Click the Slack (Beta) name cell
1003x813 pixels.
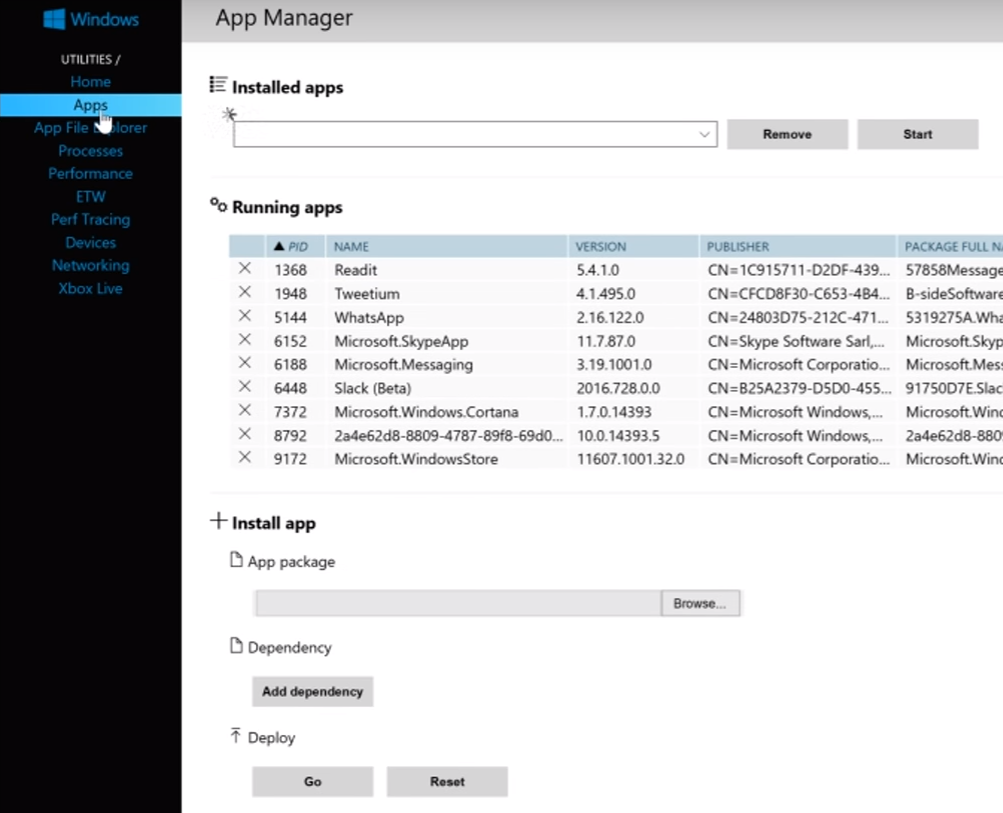372,388
